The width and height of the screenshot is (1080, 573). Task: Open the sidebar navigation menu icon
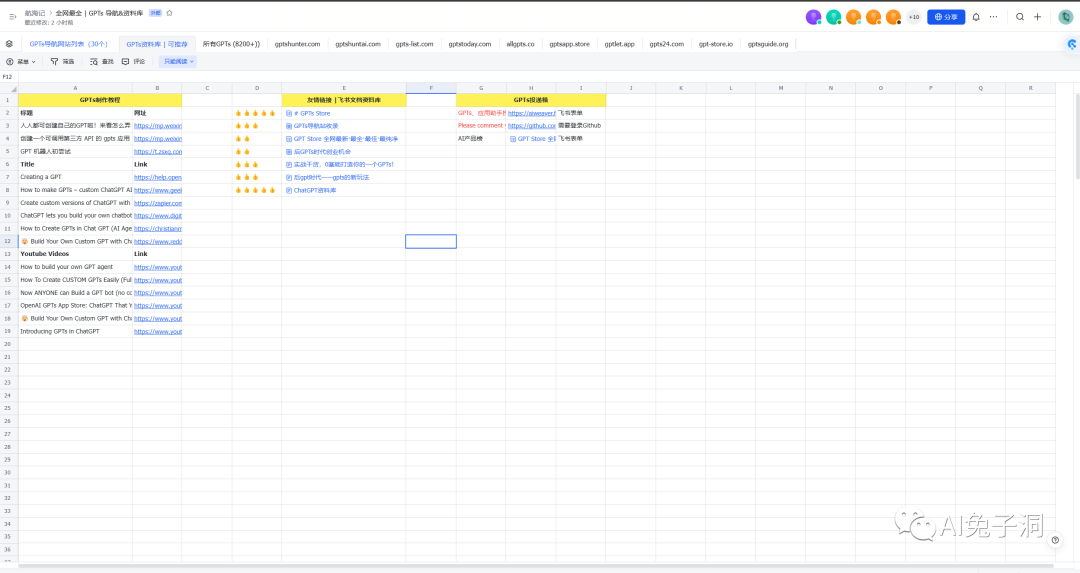coord(12,17)
